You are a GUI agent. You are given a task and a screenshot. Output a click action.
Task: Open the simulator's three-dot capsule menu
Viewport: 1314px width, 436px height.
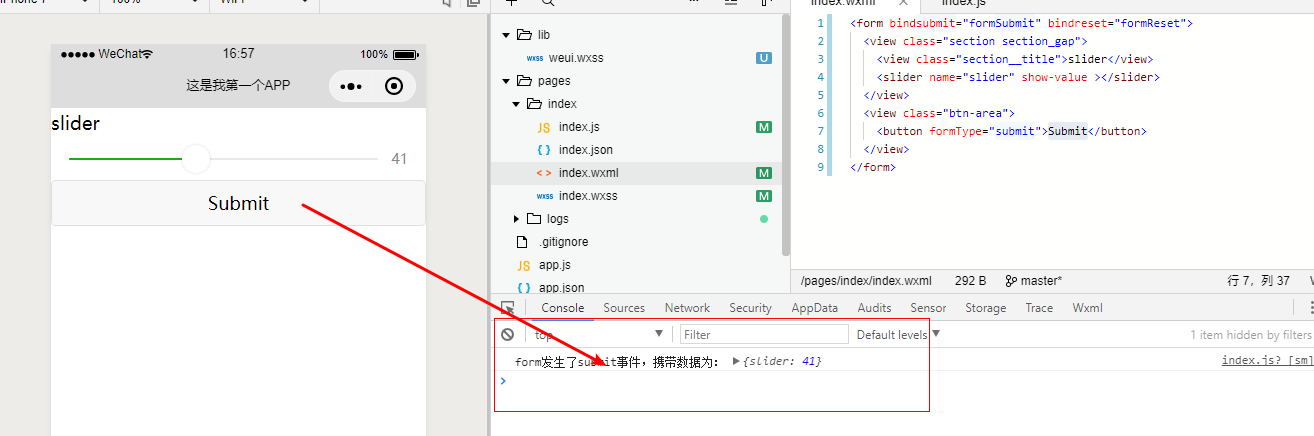(351, 86)
